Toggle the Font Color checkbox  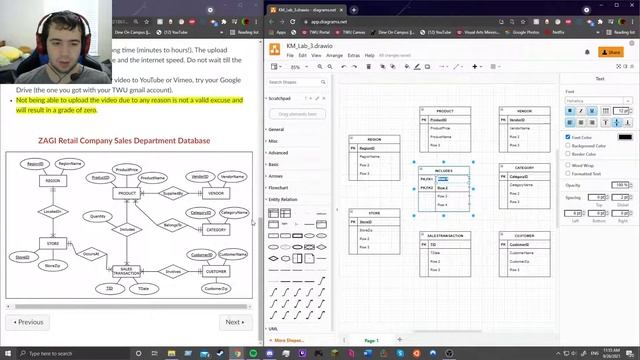coord(568,137)
